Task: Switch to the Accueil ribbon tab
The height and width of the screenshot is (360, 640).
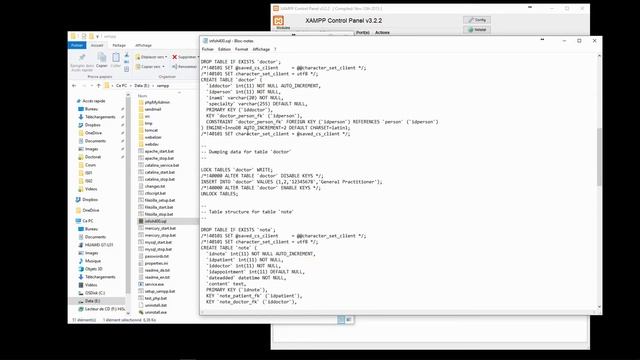Action: coord(97,45)
